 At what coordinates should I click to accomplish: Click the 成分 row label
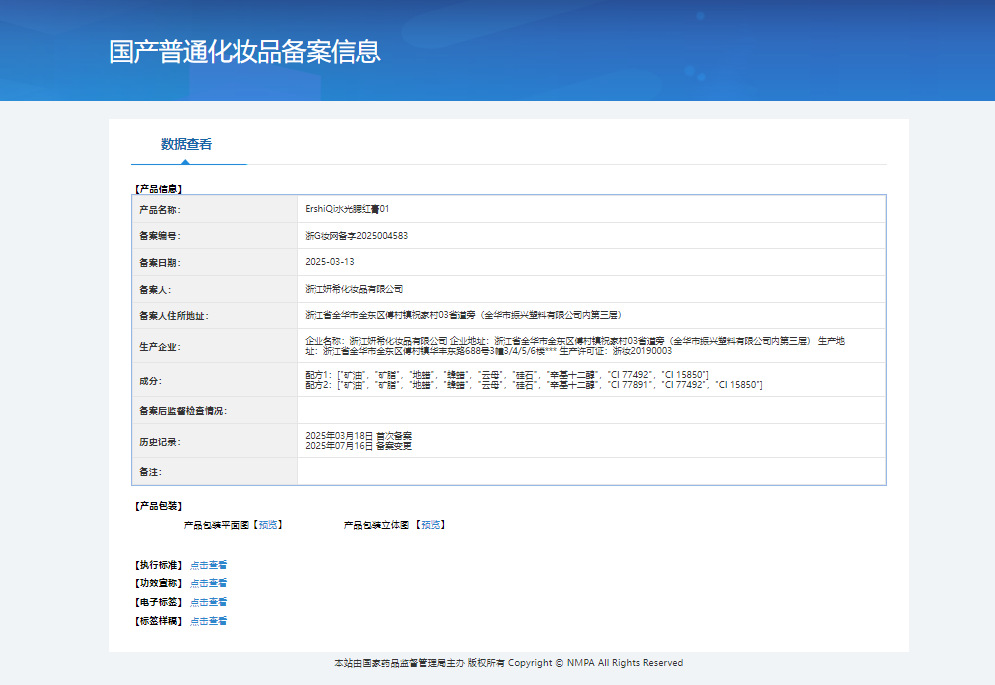(150, 381)
